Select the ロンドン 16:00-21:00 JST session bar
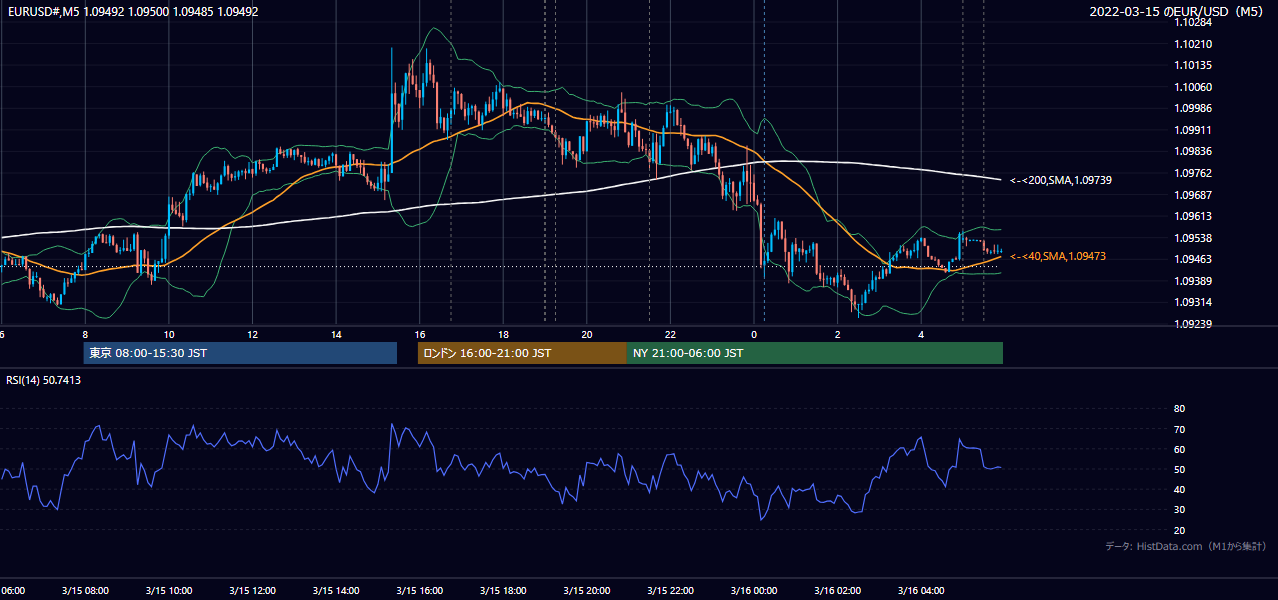1278x600 pixels. 522,353
